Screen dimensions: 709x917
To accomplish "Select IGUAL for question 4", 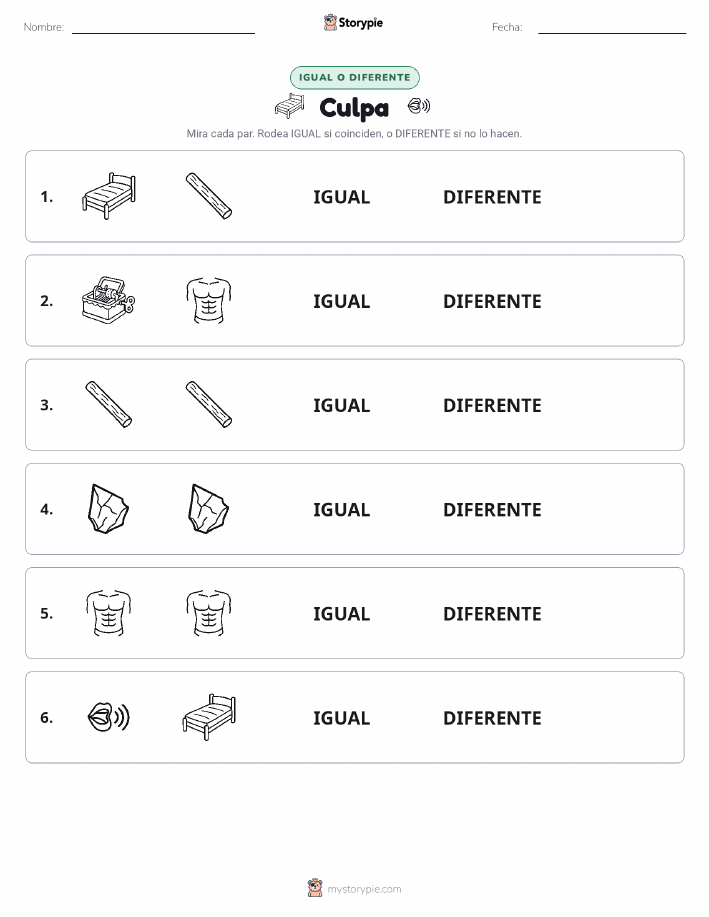I will click(x=342, y=509).
